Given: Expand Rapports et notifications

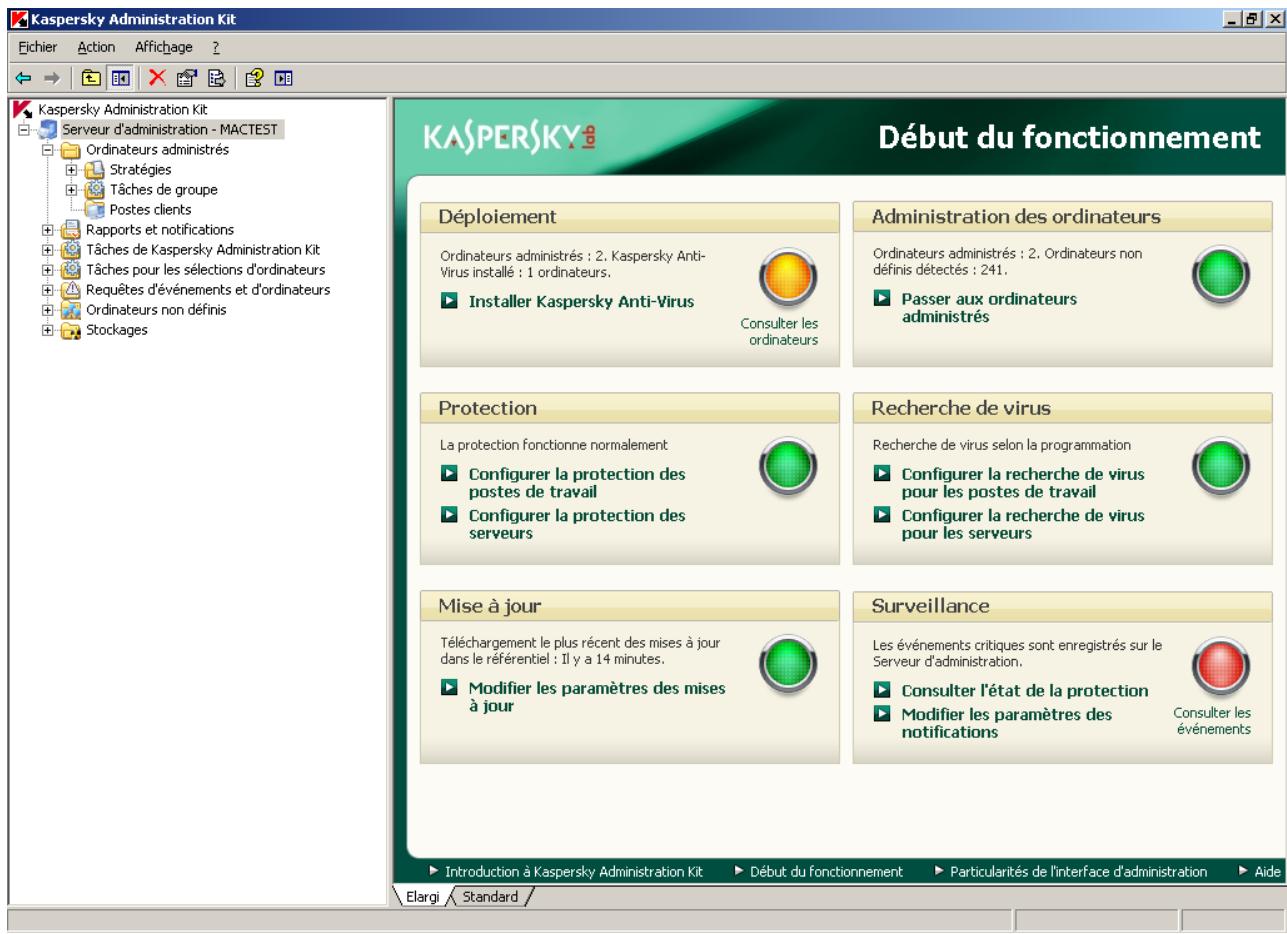Looking at the screenshot, I should (x=47, y=230).
